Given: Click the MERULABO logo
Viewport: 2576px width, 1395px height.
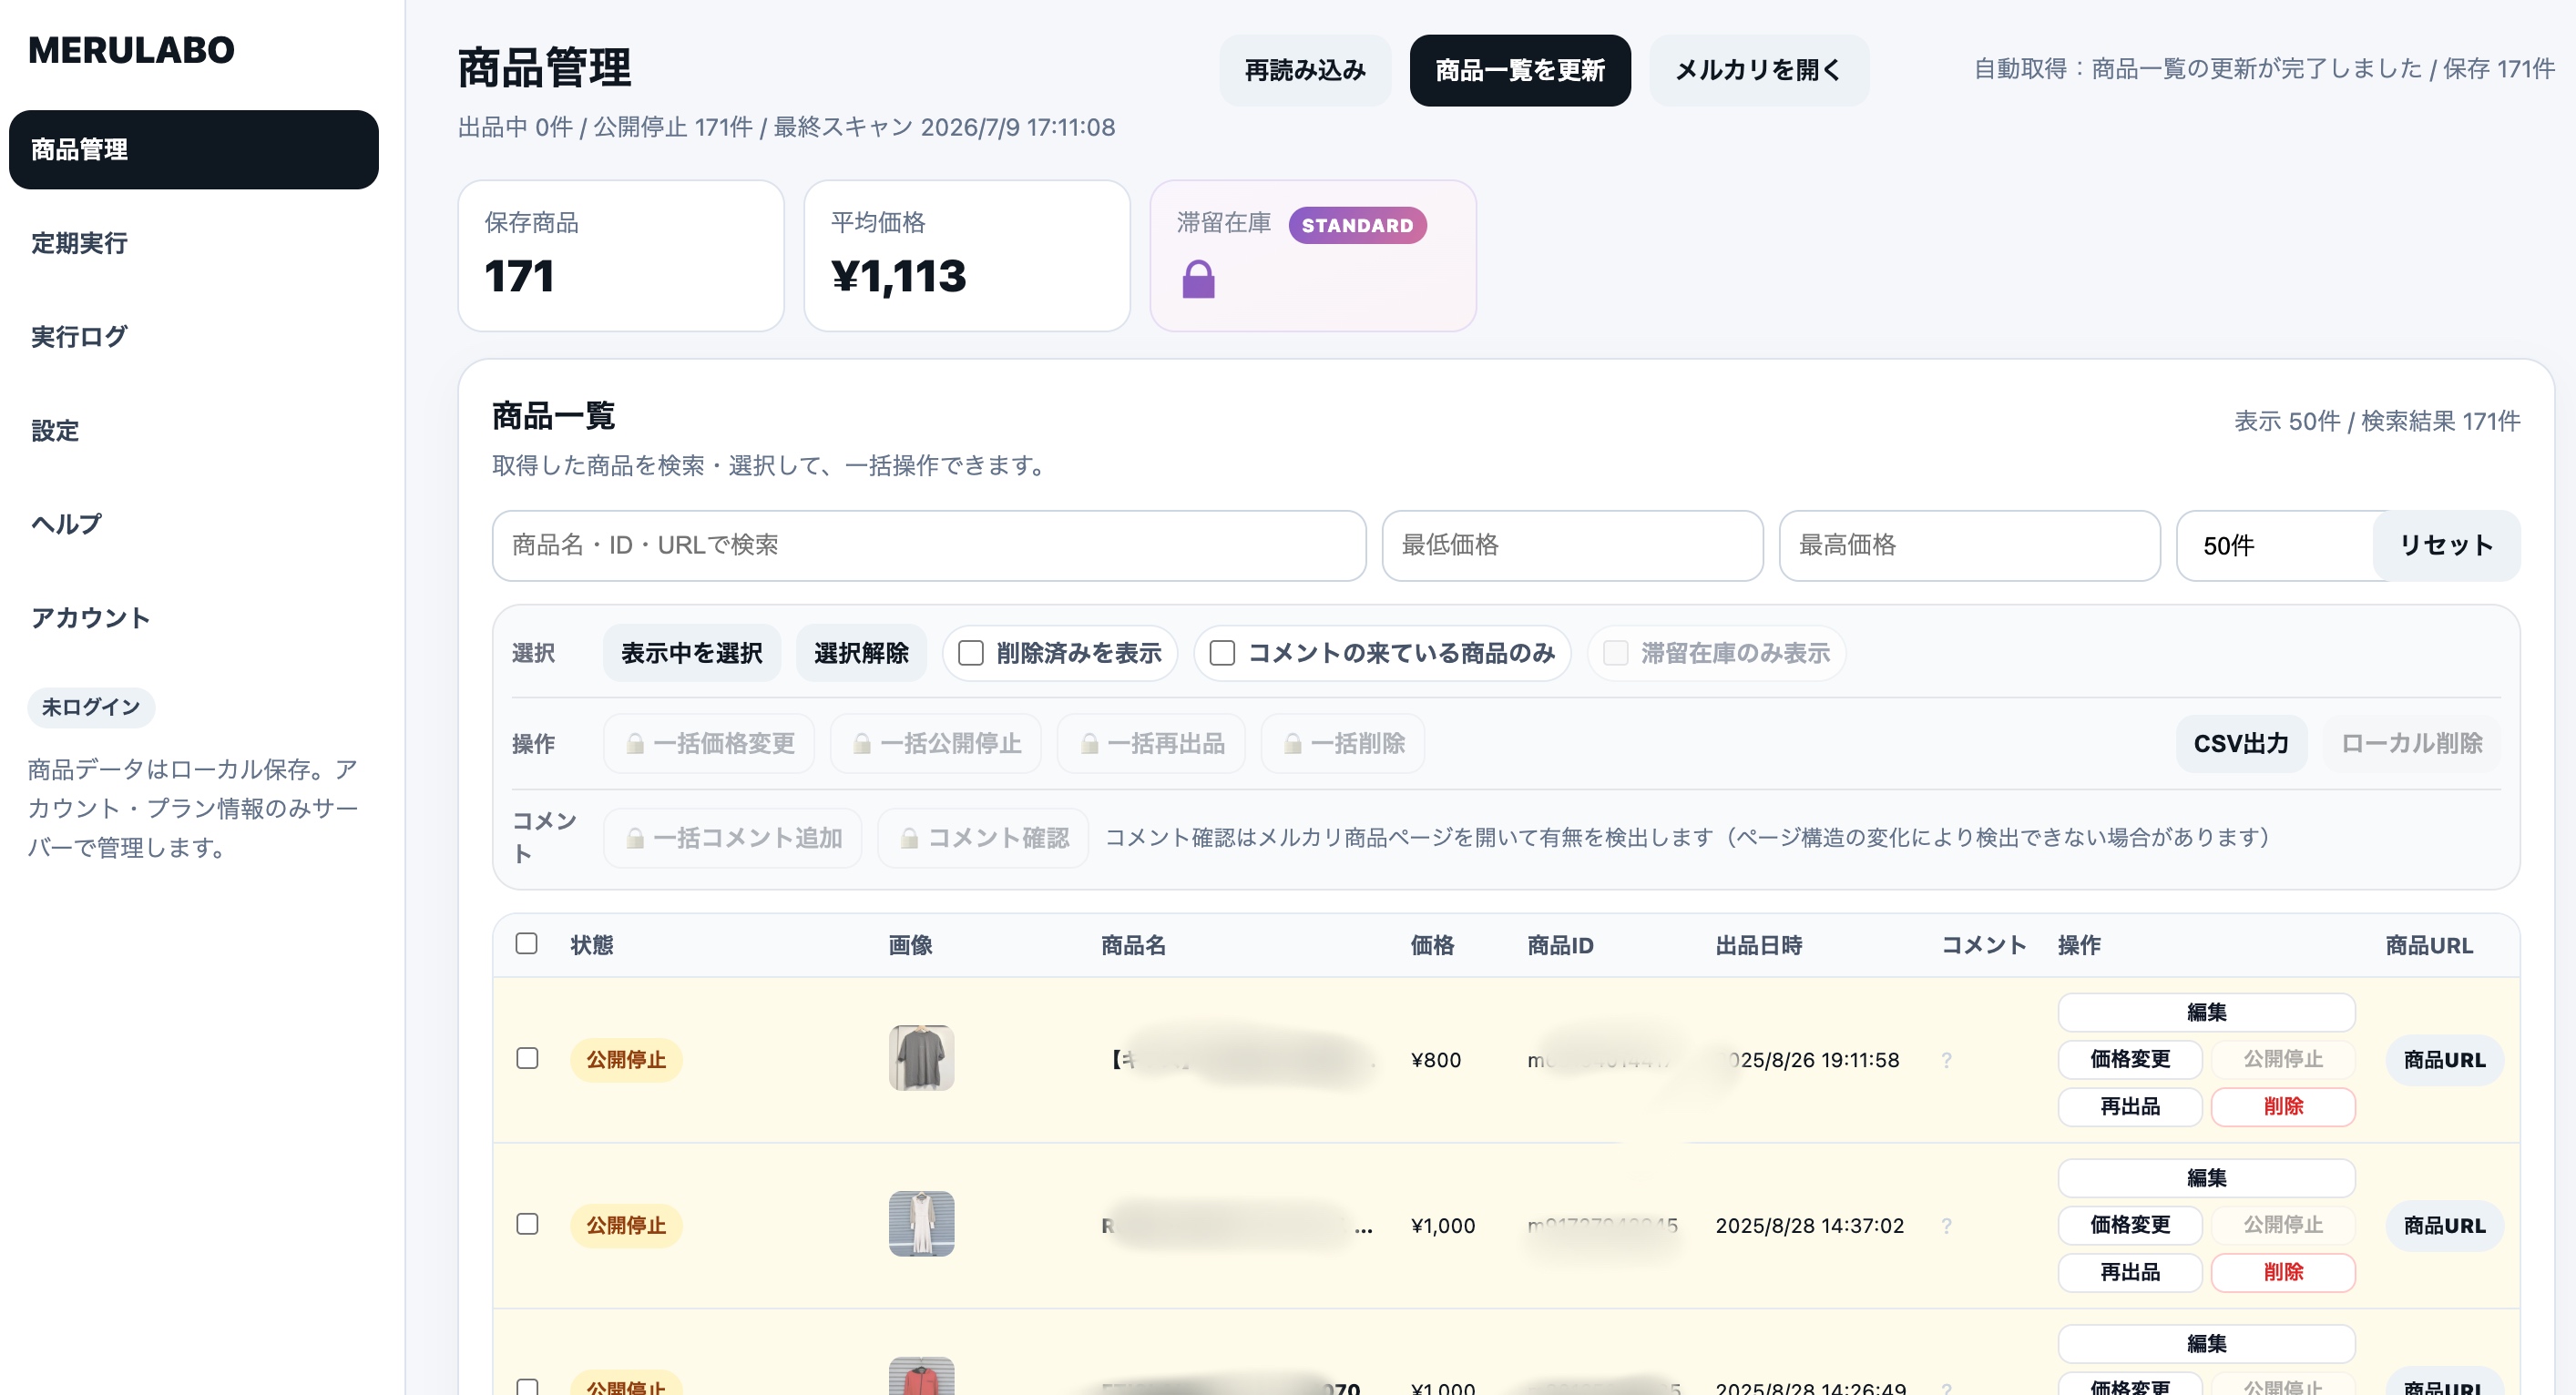Looking at the screenshot, I should coord(131,50).
